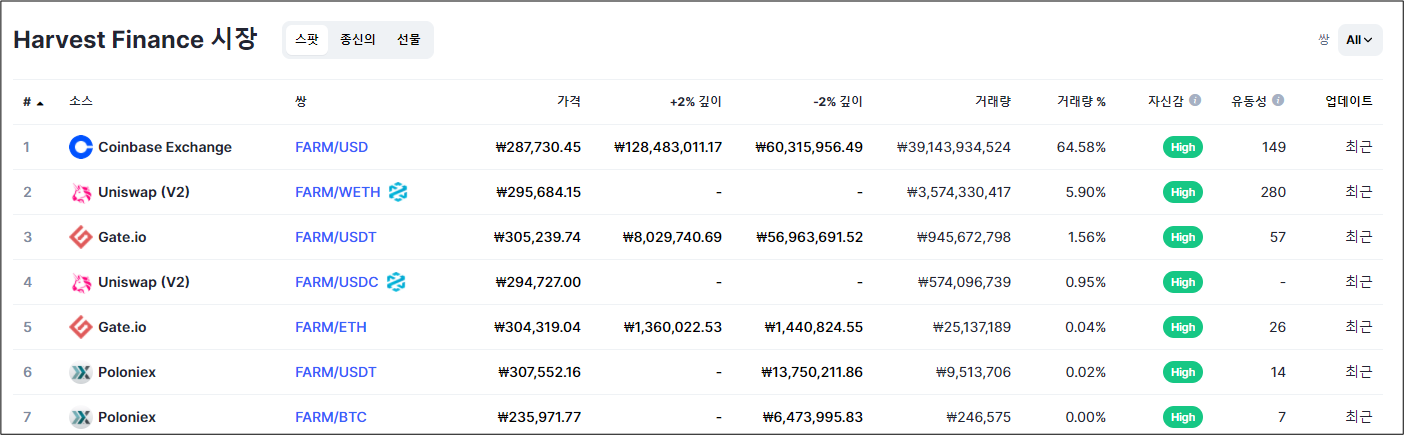This screenshot has width=1404, height=435.
Task: Click the info icon next to 자신감
Action: (1195, 101)
